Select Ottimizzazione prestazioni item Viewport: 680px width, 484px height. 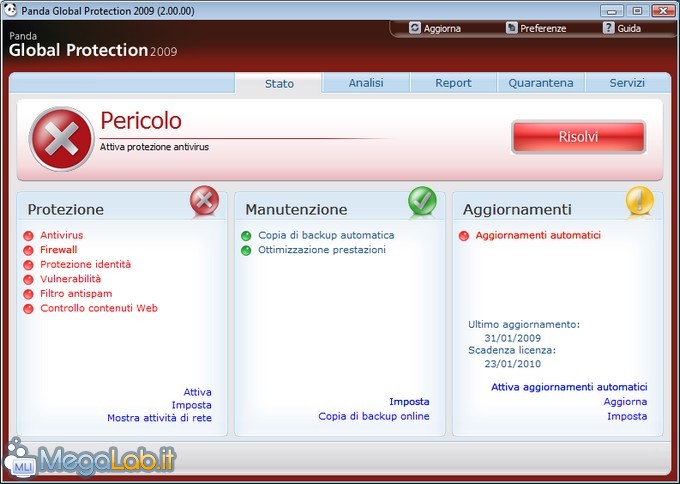pos(322,250)
